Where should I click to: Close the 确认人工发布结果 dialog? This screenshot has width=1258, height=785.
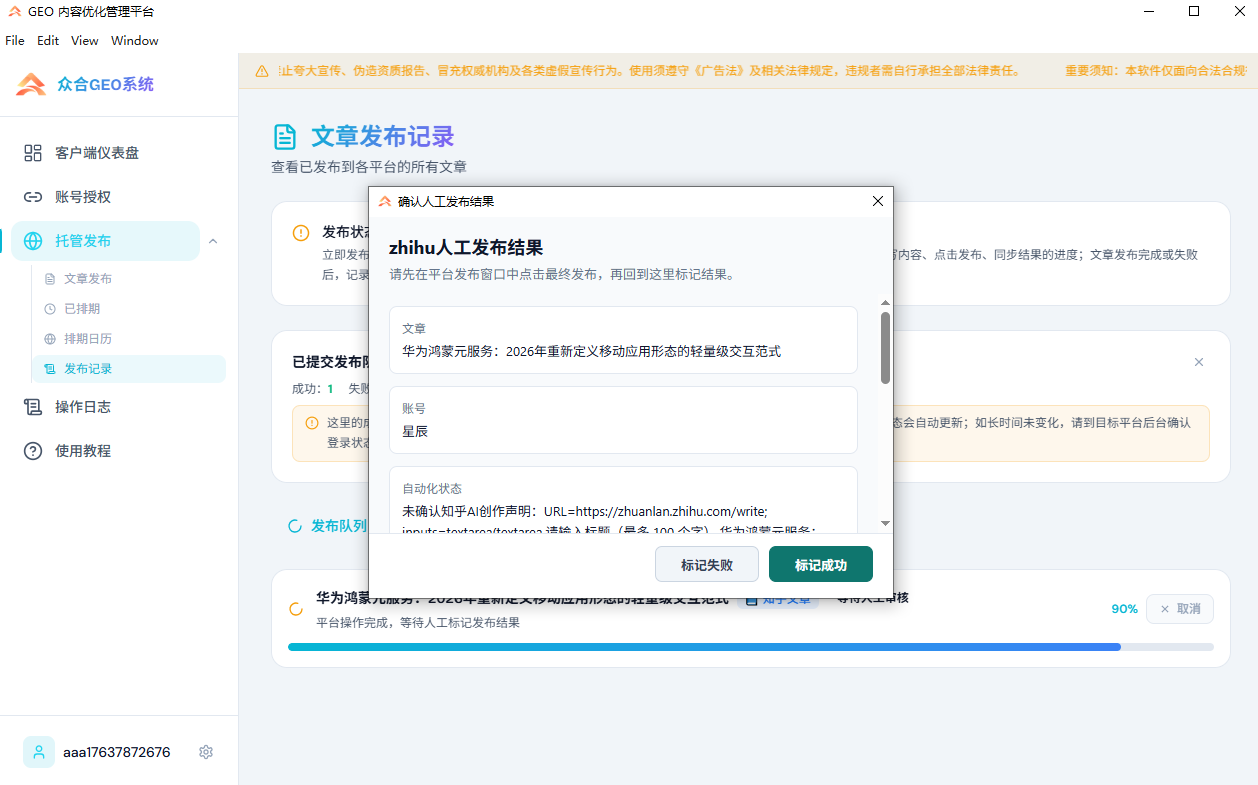click(x=878, y=201)
